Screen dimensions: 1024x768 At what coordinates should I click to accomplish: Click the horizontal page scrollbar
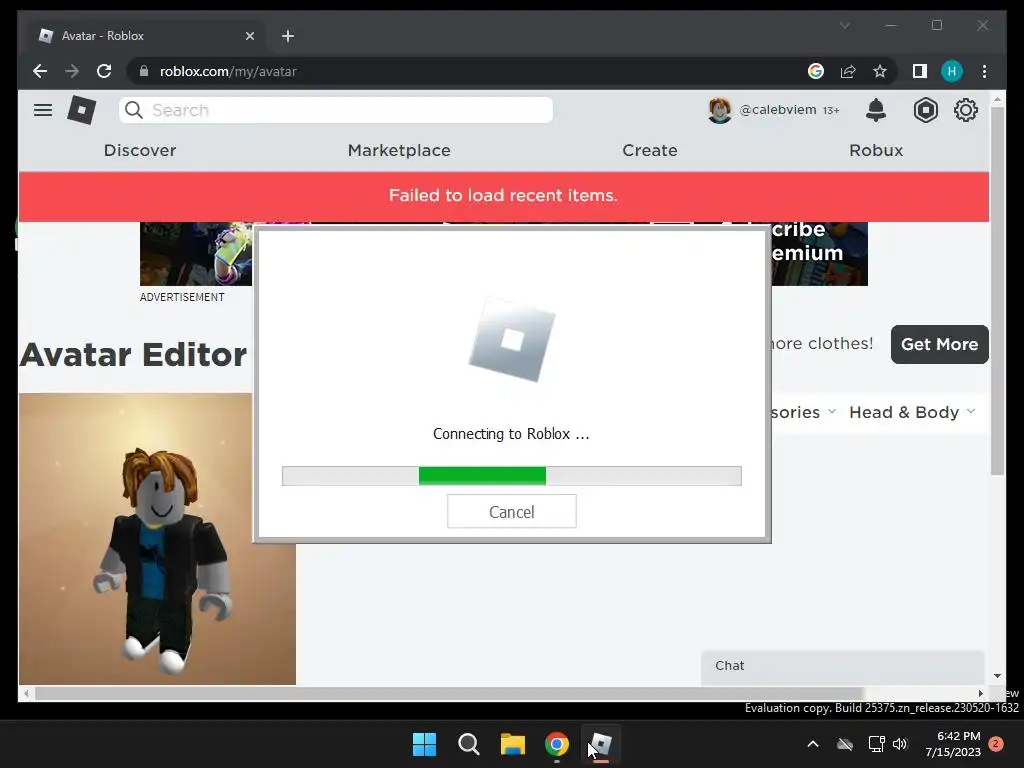pyautogui.click(x=449, y=694)
